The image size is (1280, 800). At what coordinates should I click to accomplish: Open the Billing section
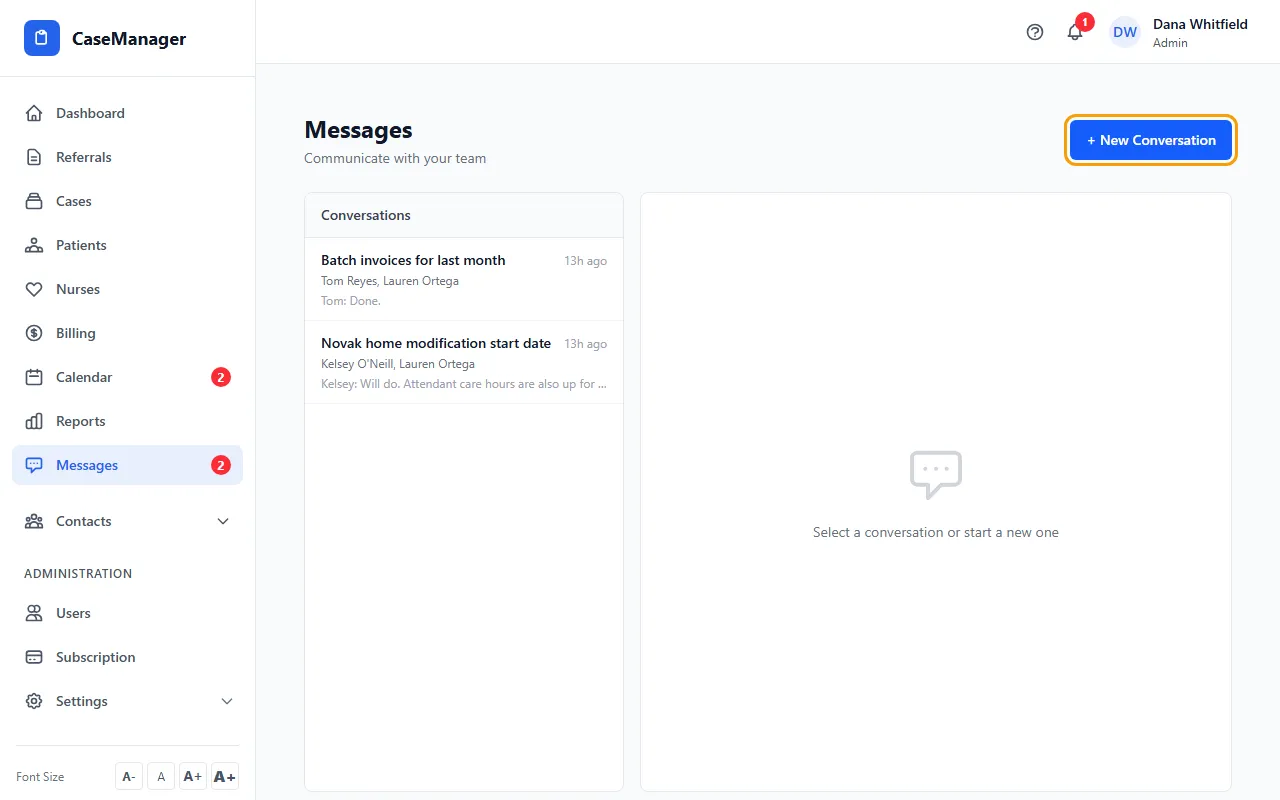[127, 333]
